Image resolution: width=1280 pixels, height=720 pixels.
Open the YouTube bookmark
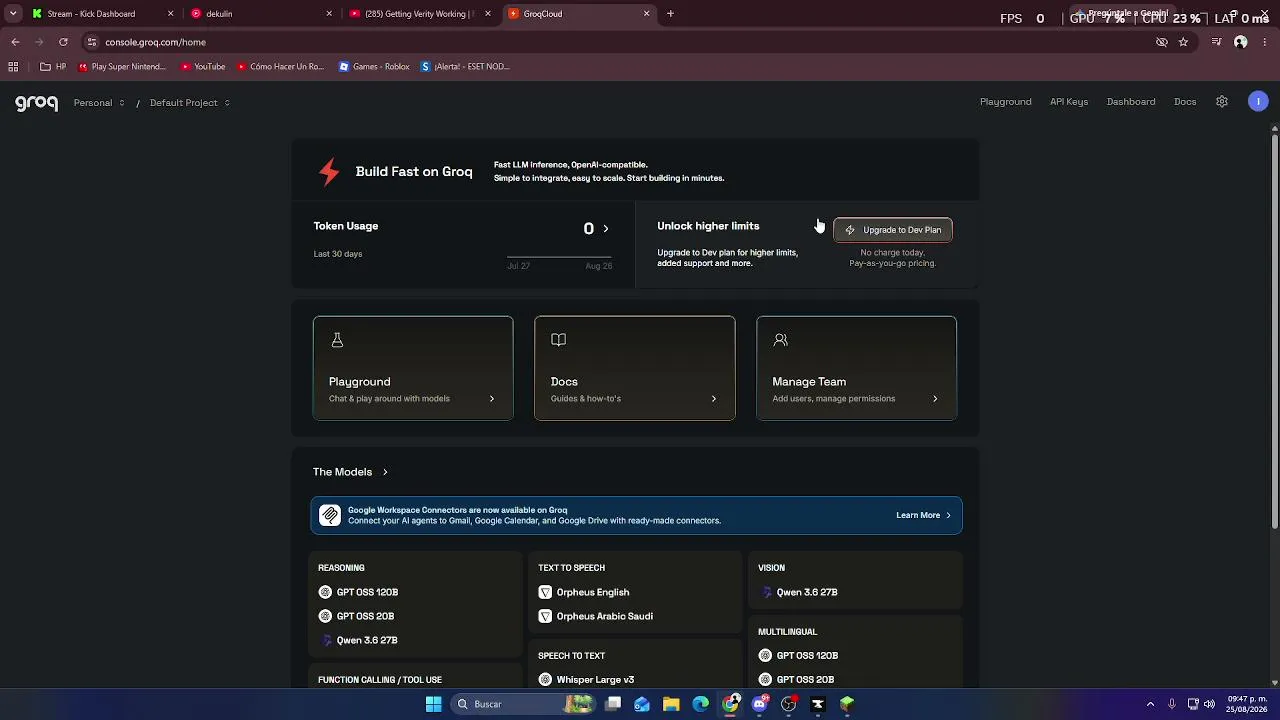pyautogui.click(x=203, y=67)
